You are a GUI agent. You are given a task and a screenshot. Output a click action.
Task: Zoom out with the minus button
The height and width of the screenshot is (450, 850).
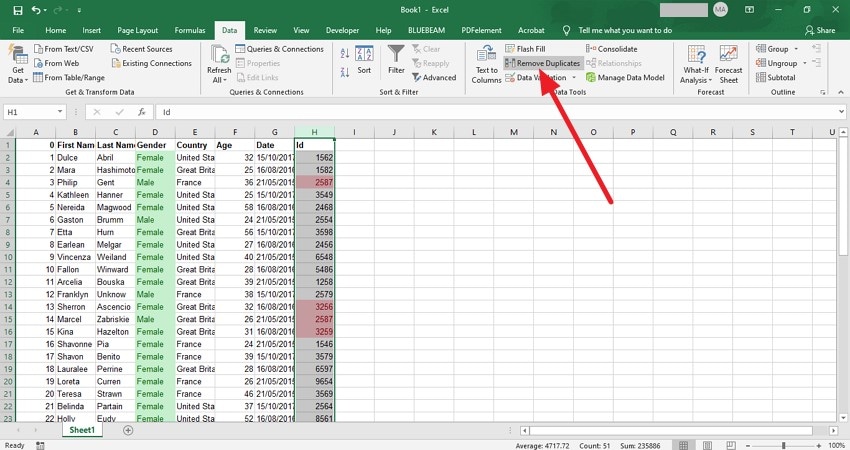[749, 446]
